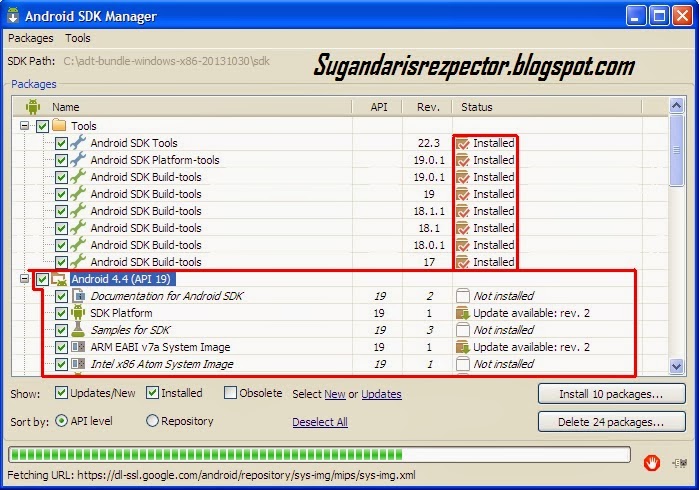
Task: Click the red stop hand icon
Action: 652,463
